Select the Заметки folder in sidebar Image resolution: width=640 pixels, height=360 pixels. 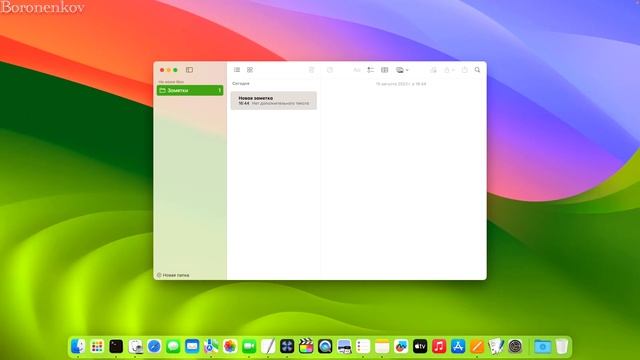pos(190,90)
